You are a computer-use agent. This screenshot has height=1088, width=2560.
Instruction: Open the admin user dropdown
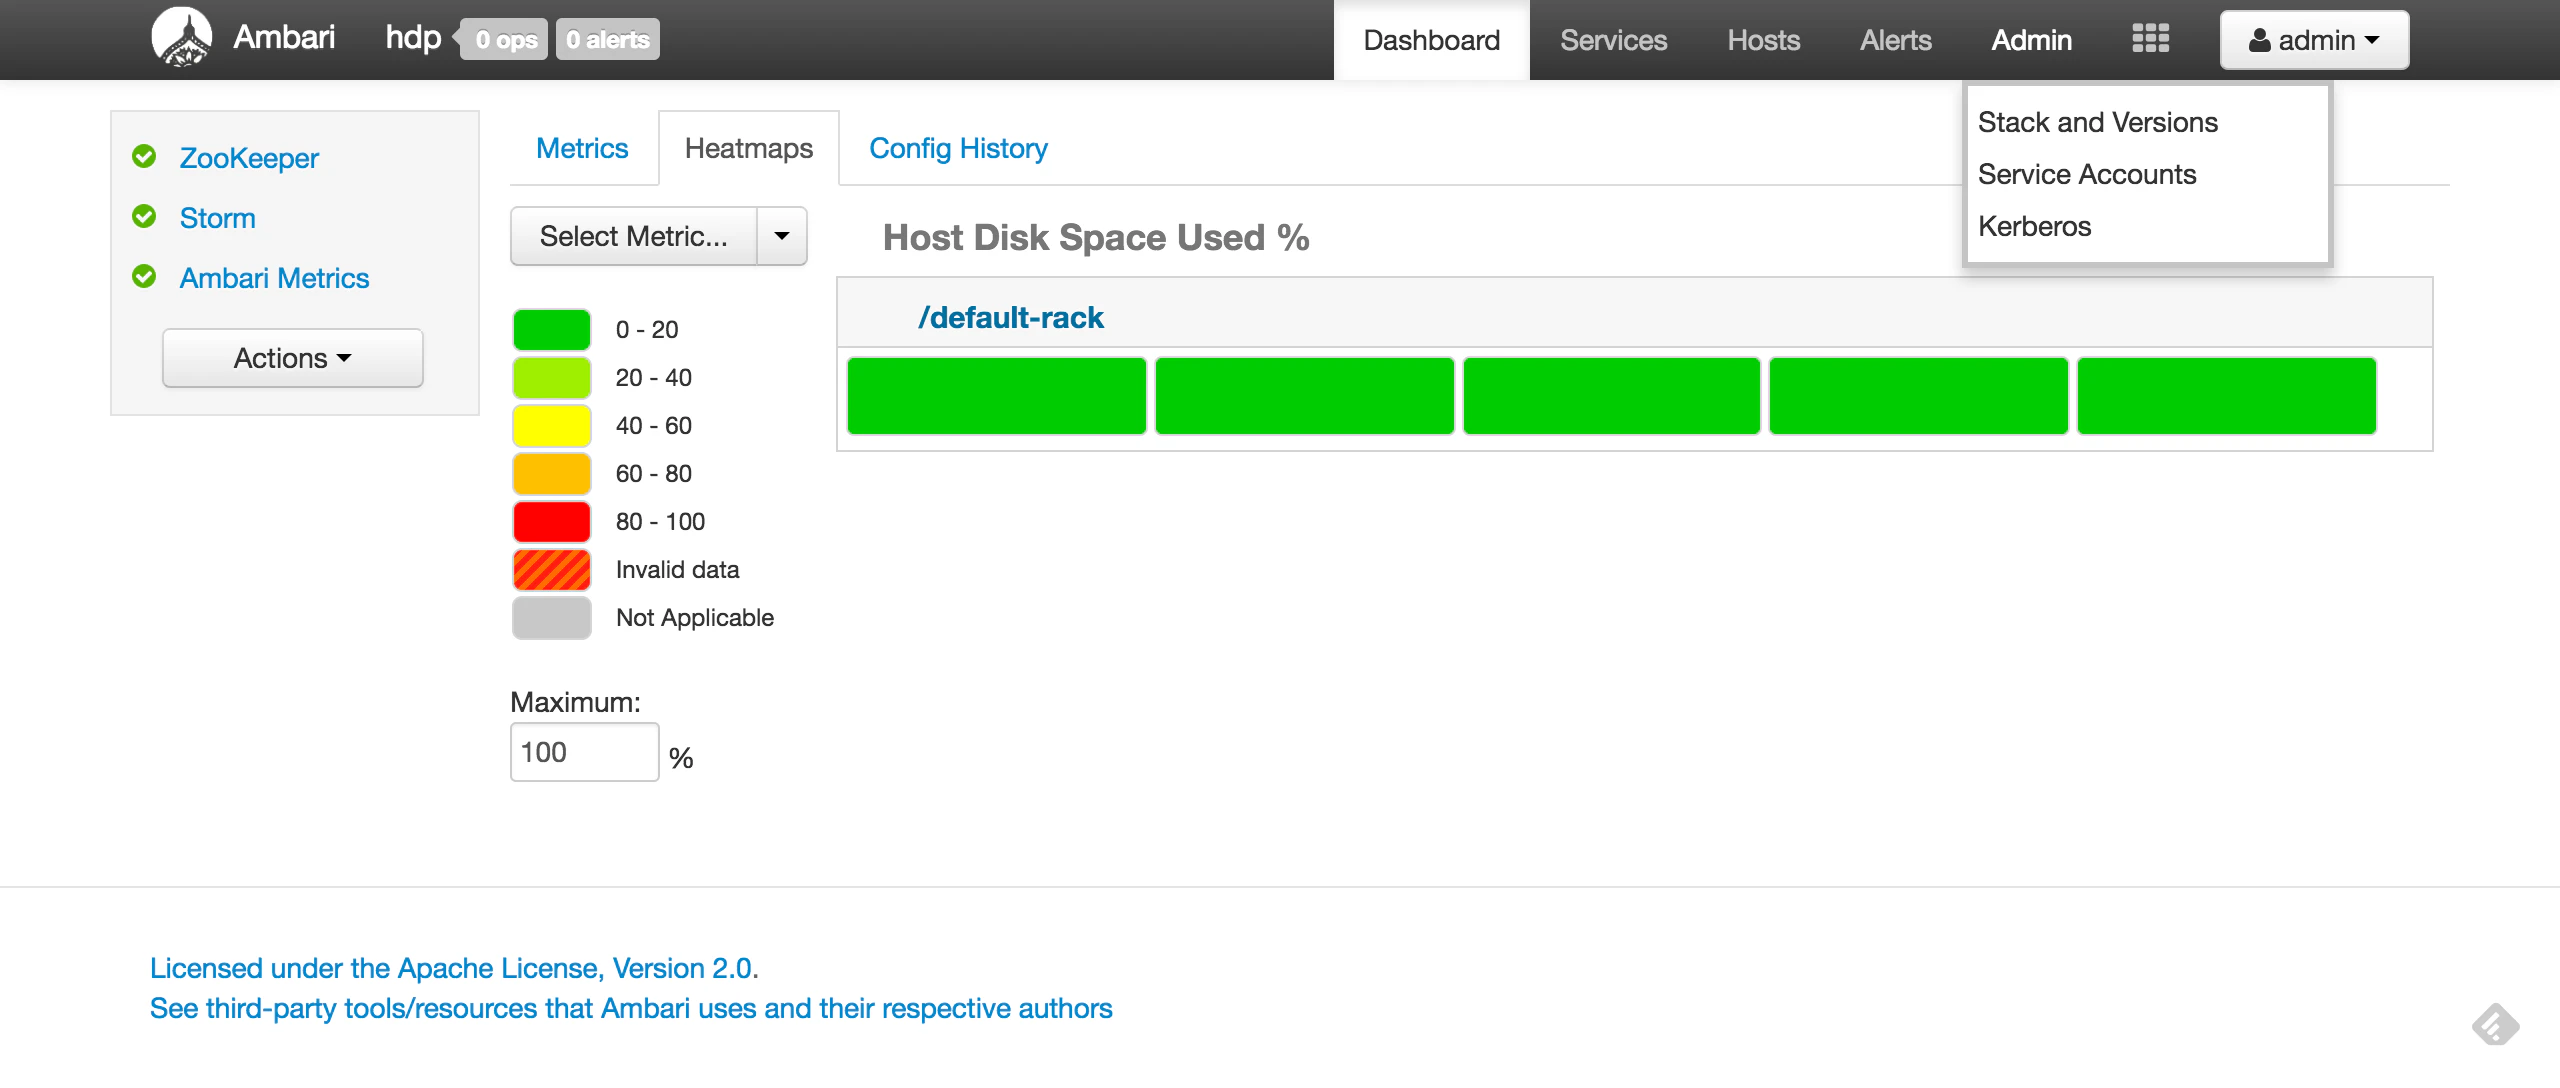click(x=2314, y=40)
